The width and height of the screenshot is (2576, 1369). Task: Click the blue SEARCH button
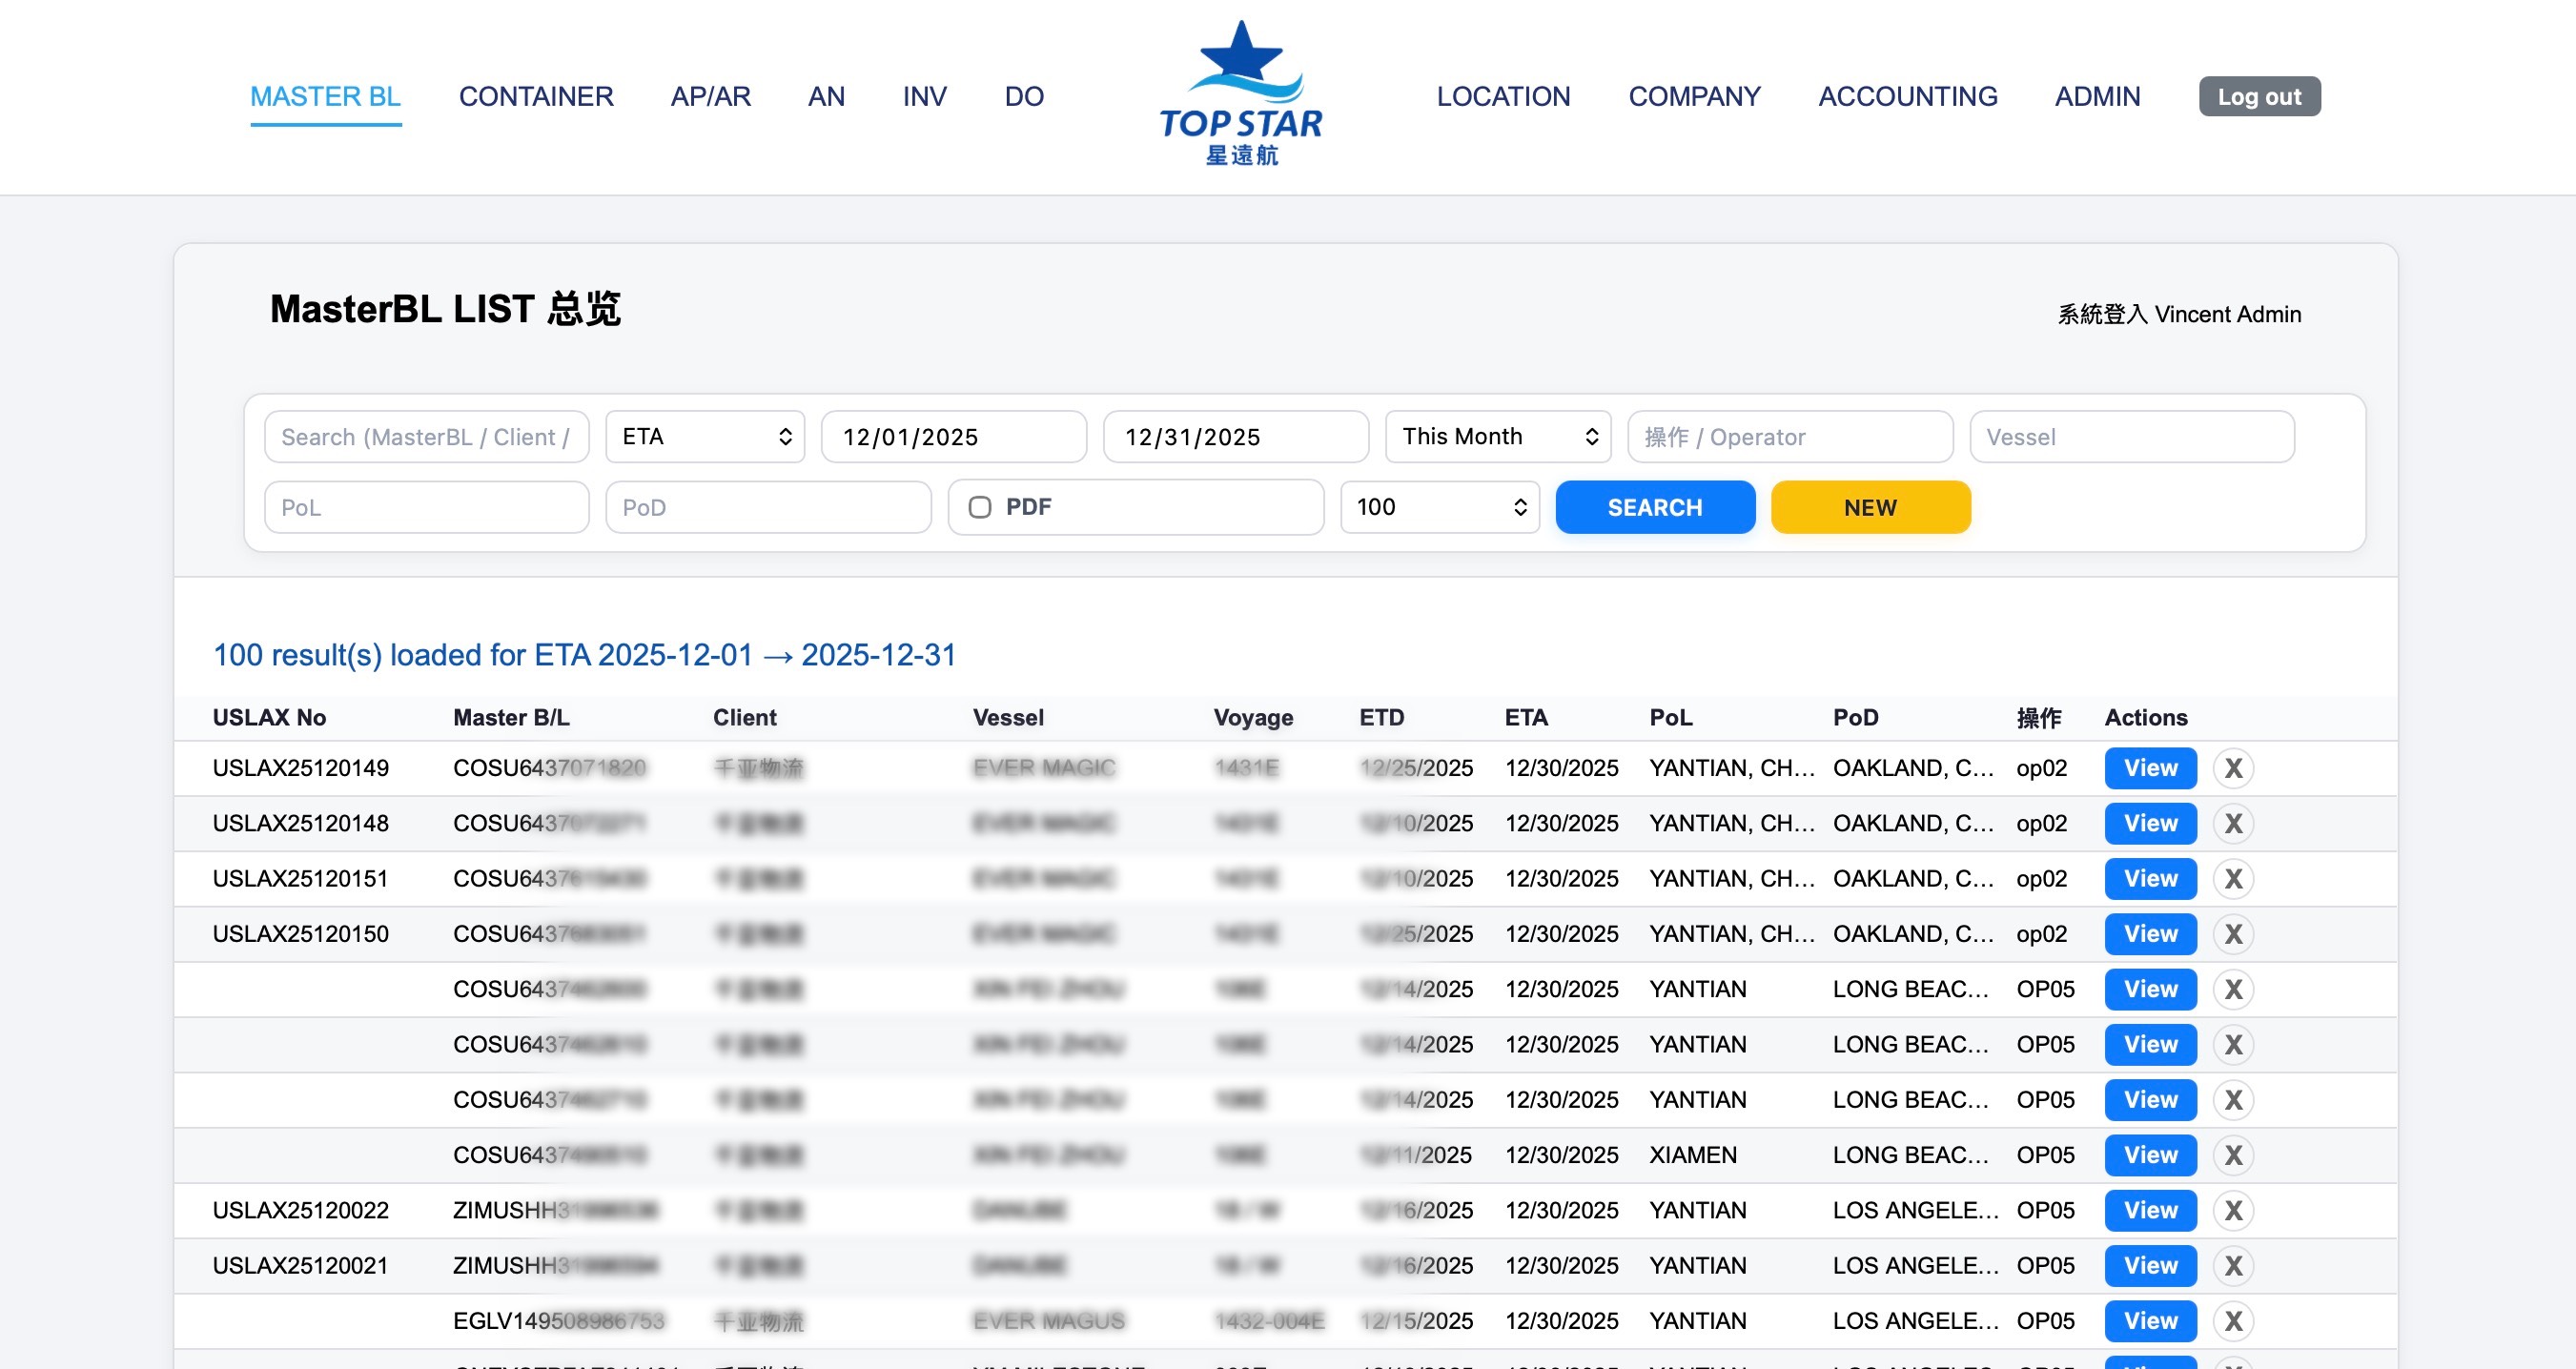pyautogui.click(x=1654, y=507)
